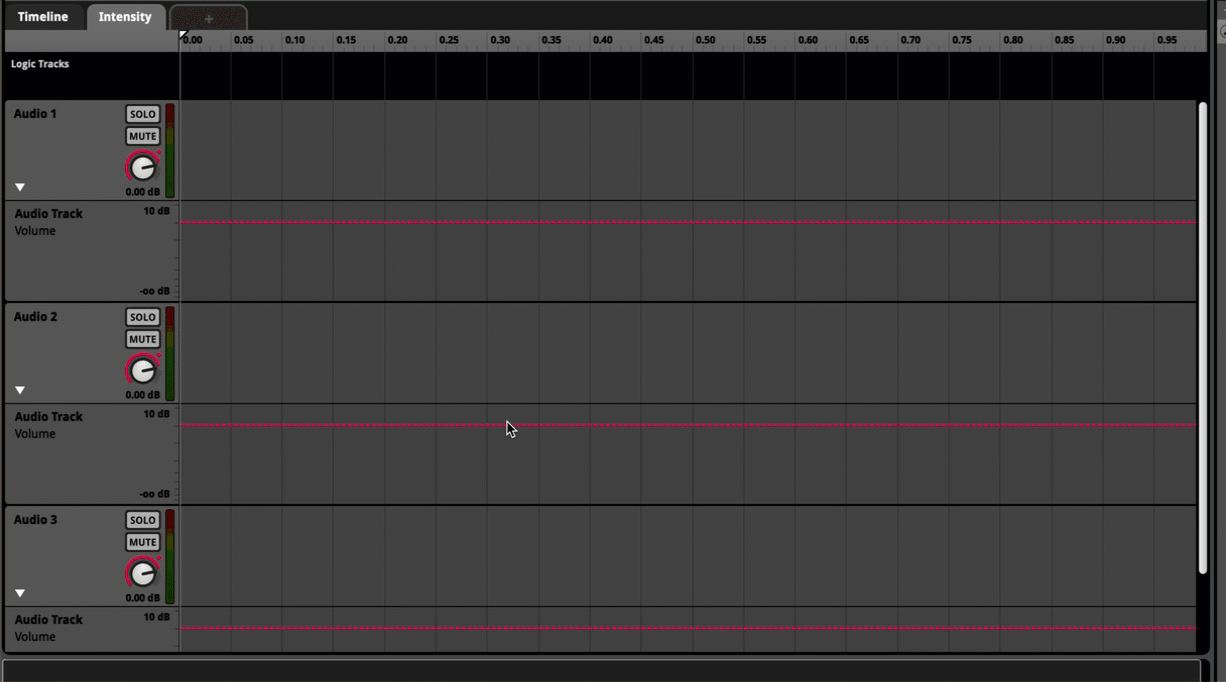
Task: Collapse the Audio 1 automation expander
Action: [20, 187]
